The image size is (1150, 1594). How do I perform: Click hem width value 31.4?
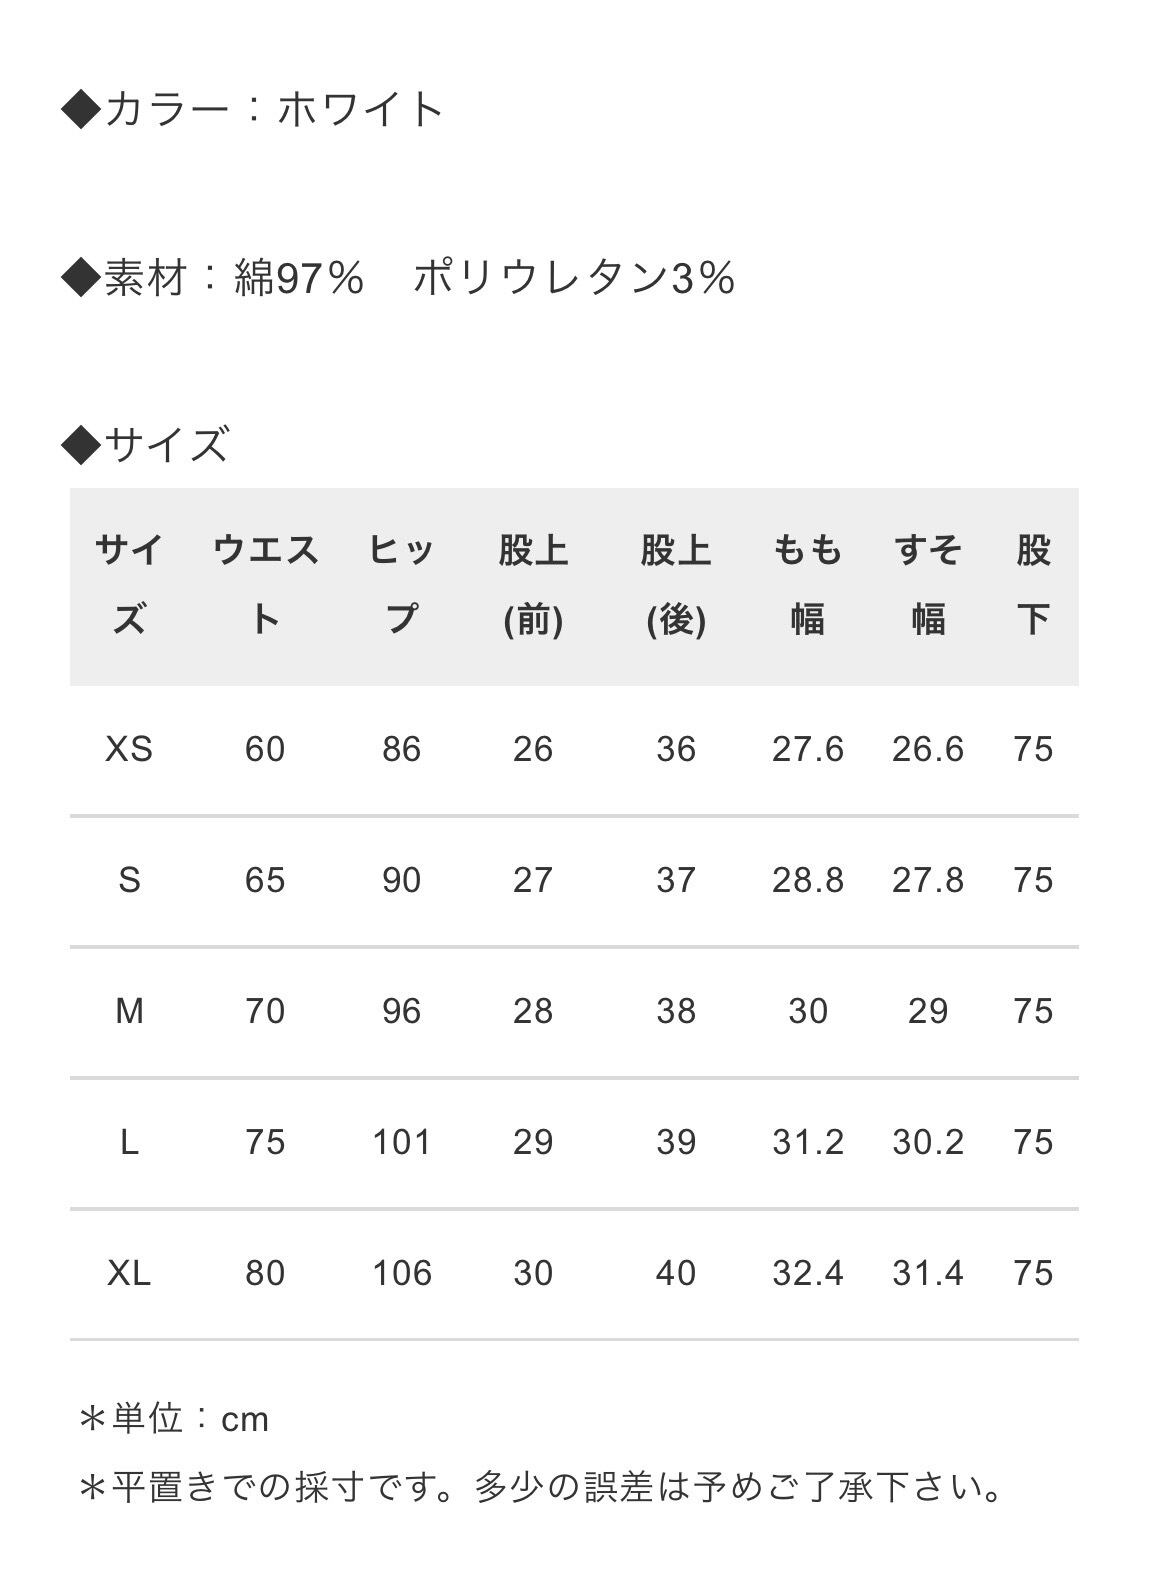pyautogui.click(x=928, y=1273)
